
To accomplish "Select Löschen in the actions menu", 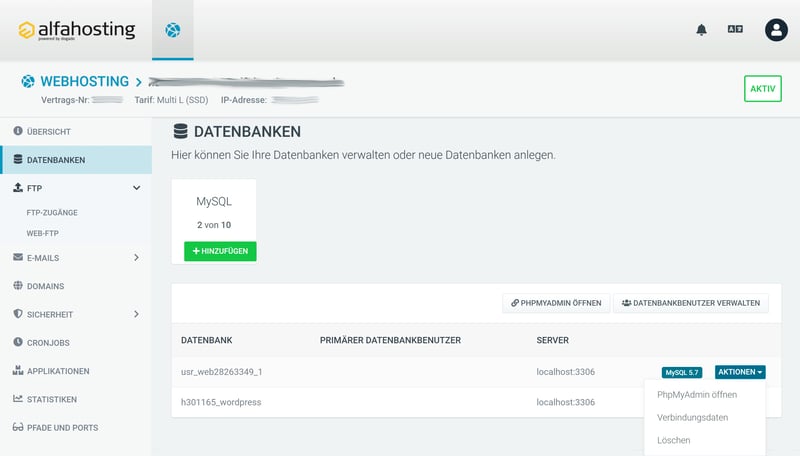I will (x=673, y=440).
